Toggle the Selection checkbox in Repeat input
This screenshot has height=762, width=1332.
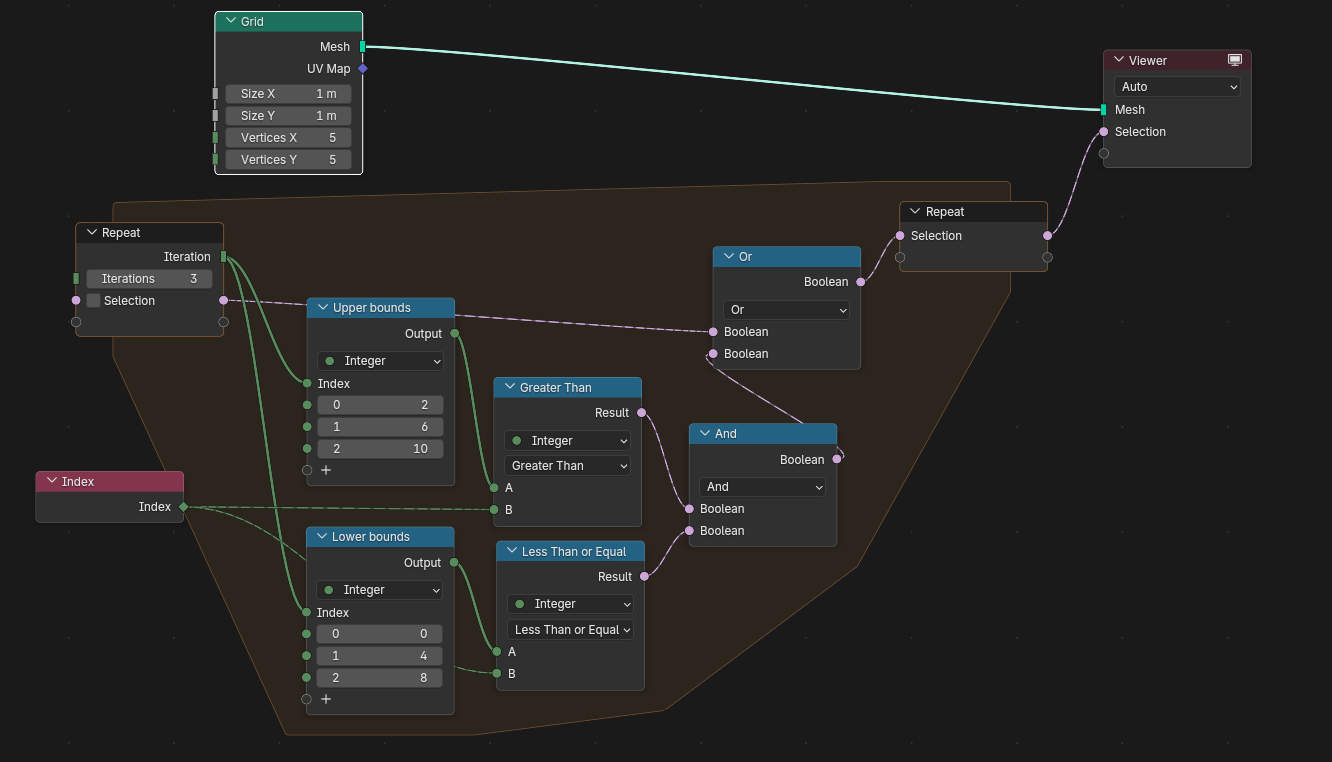[94, 301]
